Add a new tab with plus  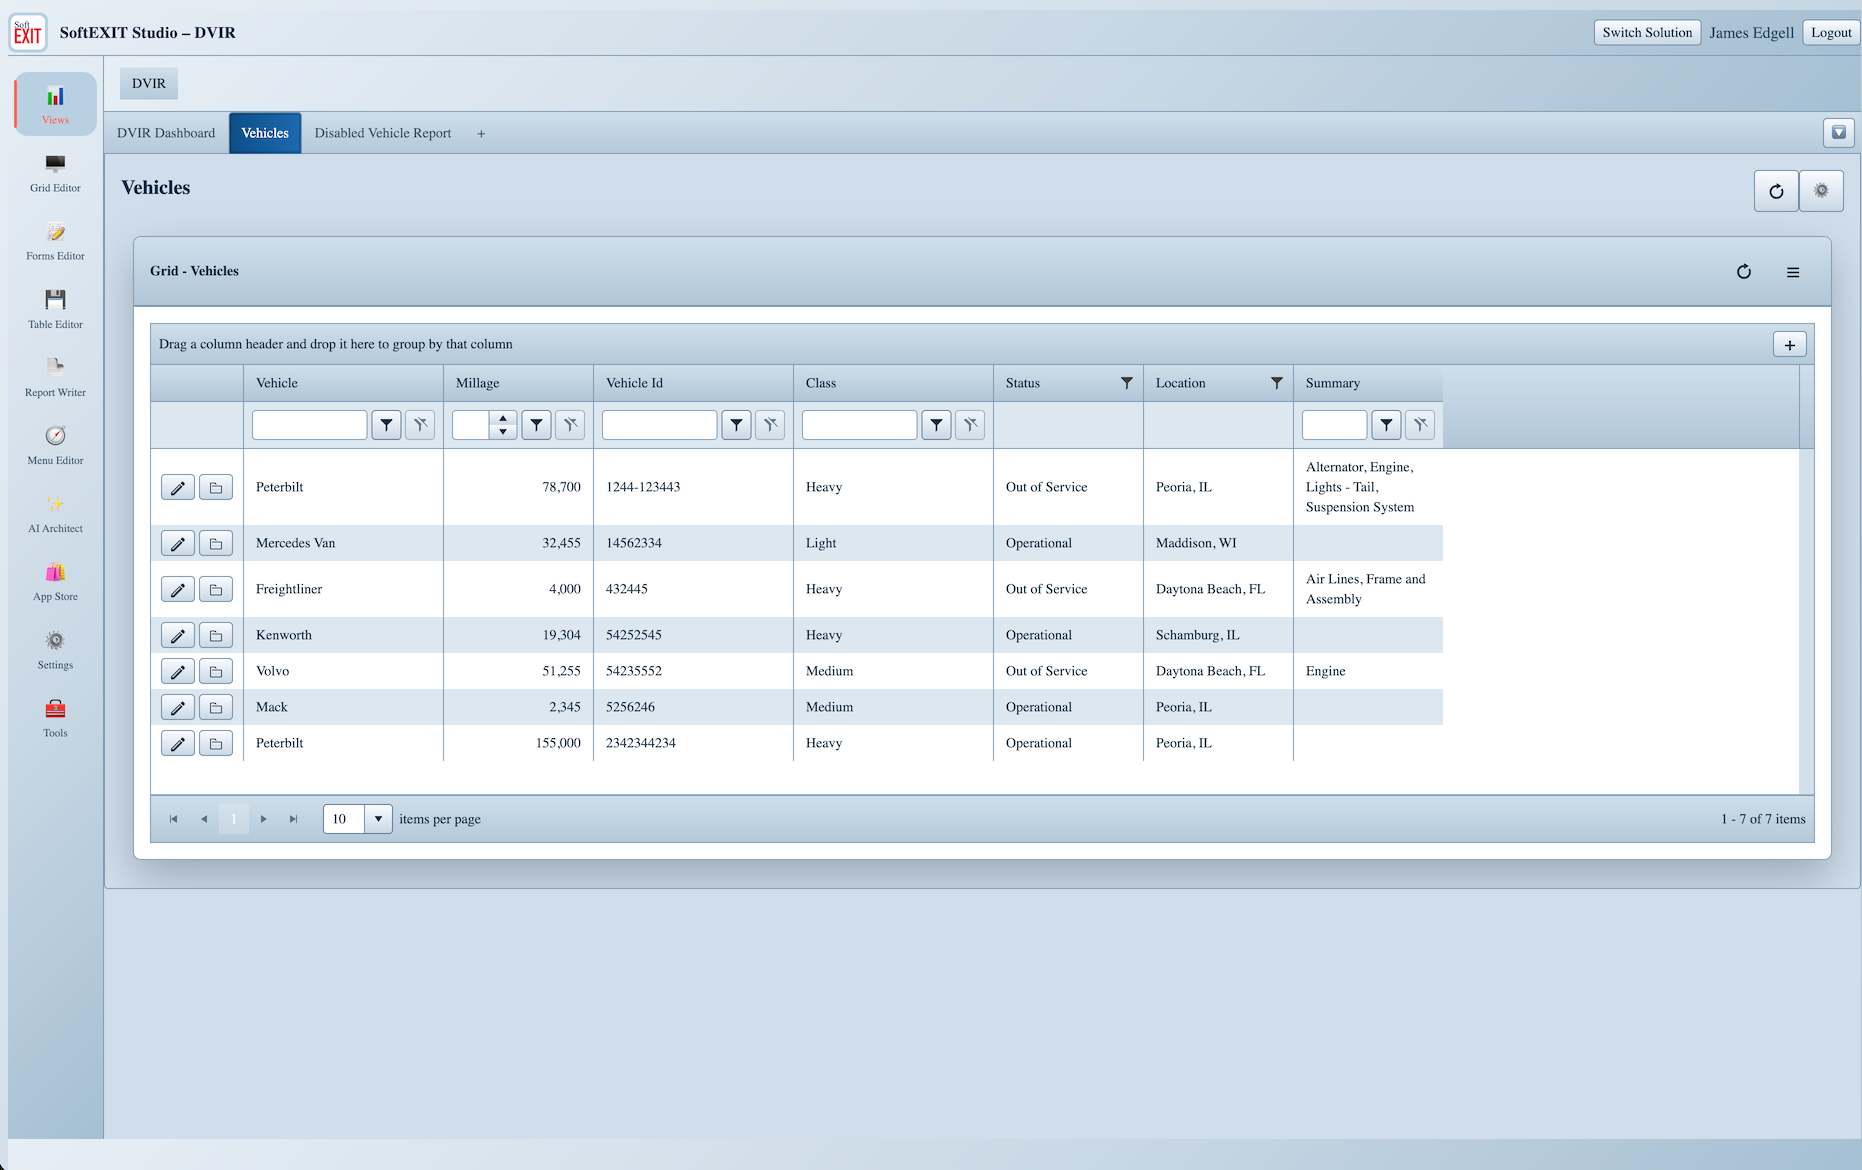coord(481,134)
